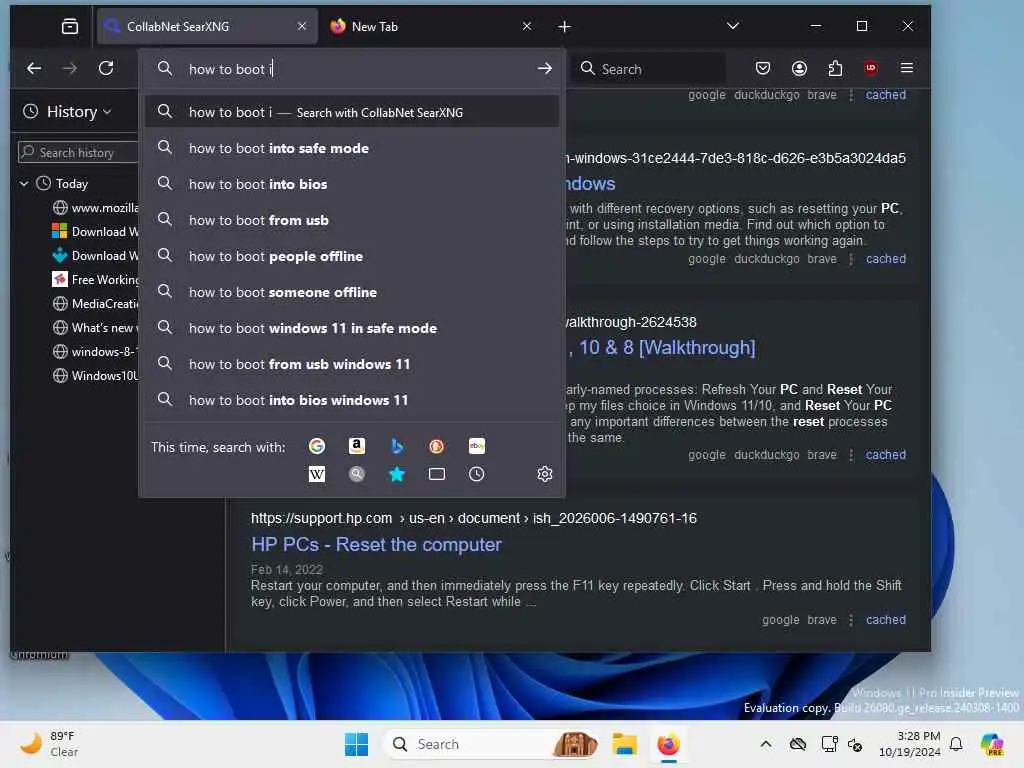
Task: Open cached link of Walkthrough result
Action: (886, 455)
